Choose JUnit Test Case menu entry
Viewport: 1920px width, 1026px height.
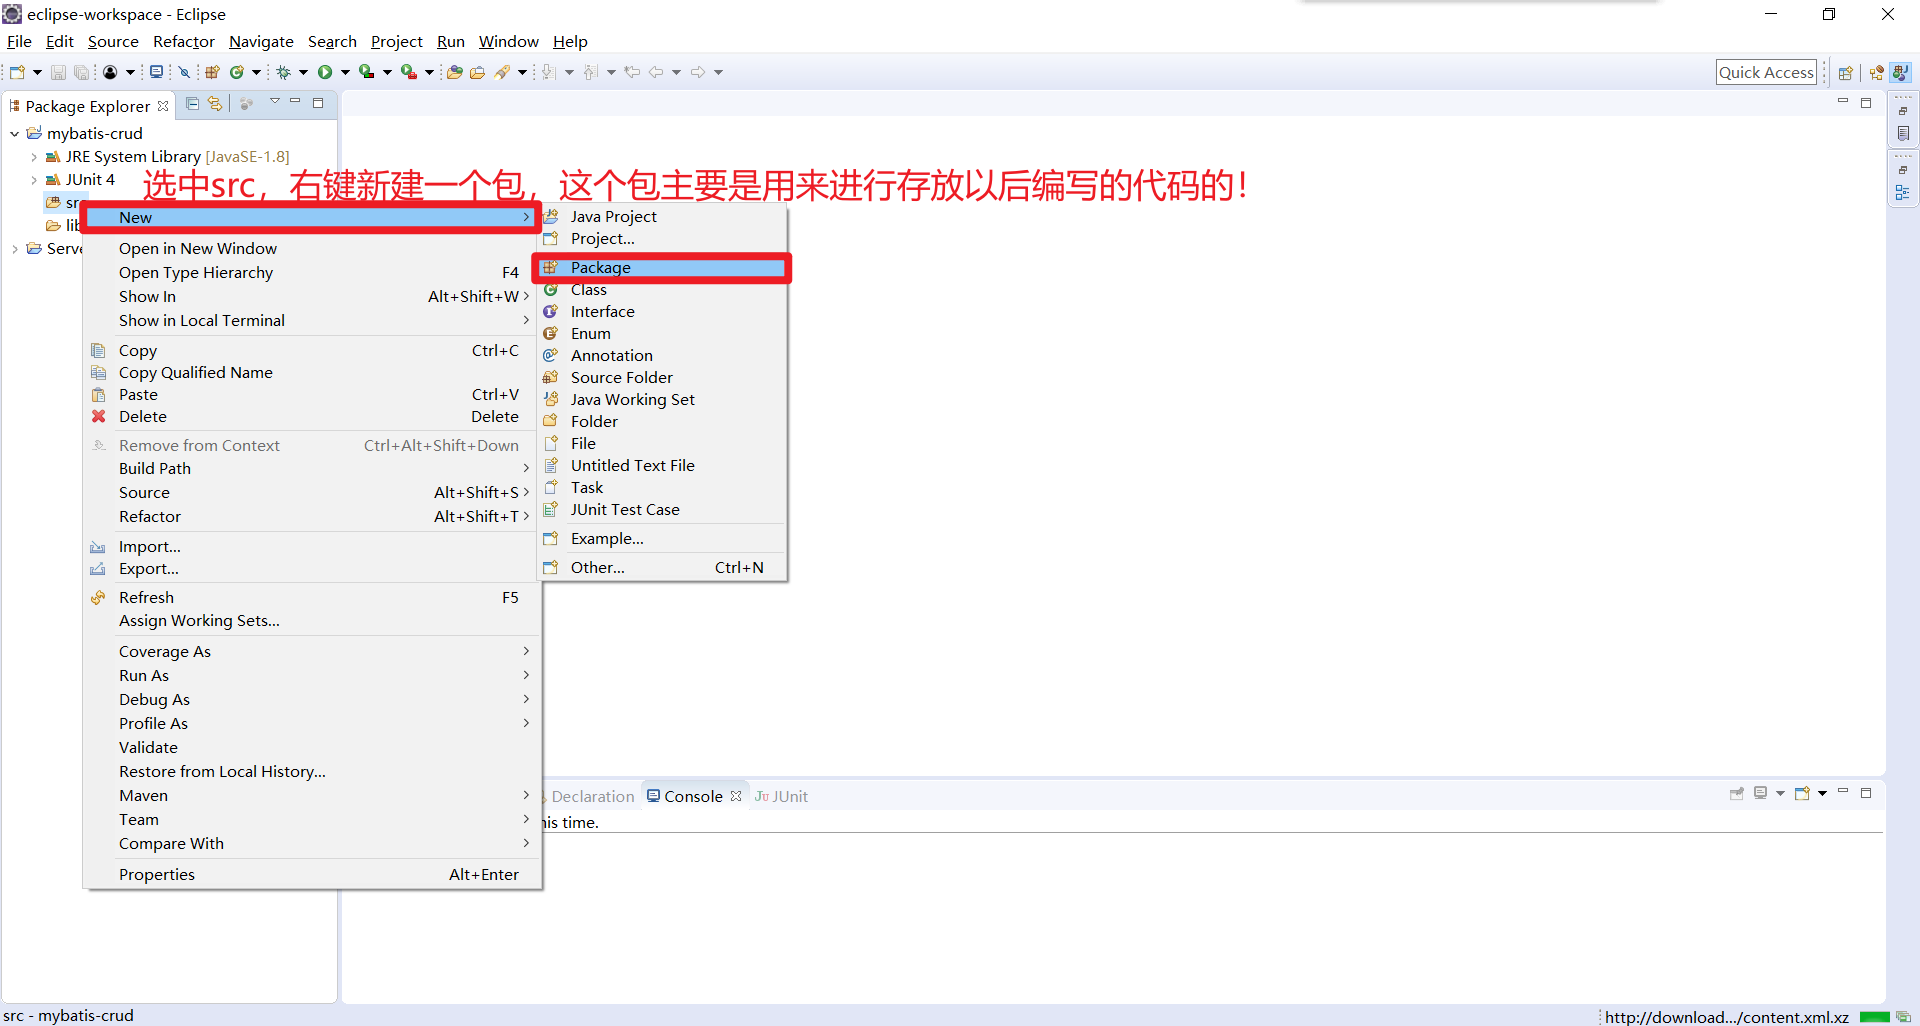pyautogui.click(x=662, y=509)
